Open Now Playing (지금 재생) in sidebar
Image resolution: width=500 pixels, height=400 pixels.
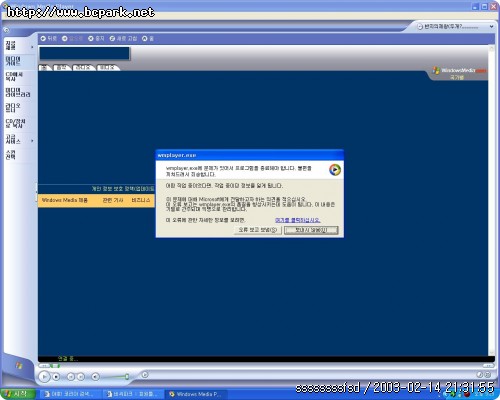coord(11,45)
